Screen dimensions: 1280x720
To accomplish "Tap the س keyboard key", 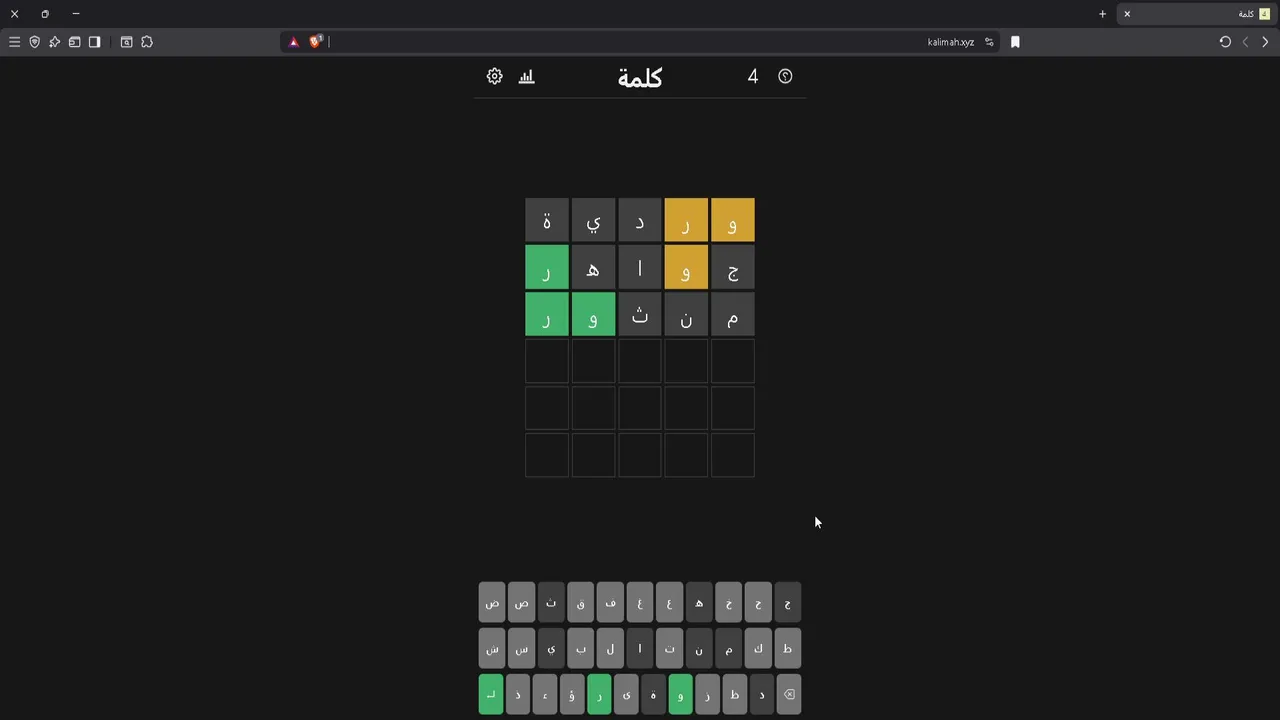I will (x=521, y=649).
